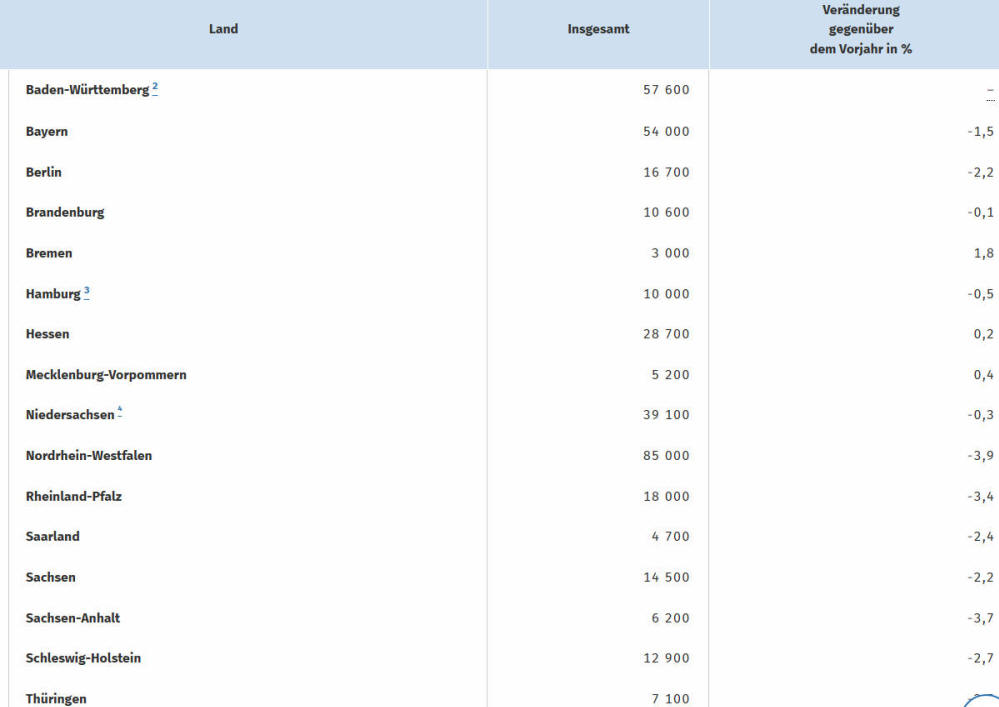Viewport: 999px width, 707px height.
Task: Click the 'Rheinland-Pfalz' row label
Action: pyautogui.click(x=73, y=496)
